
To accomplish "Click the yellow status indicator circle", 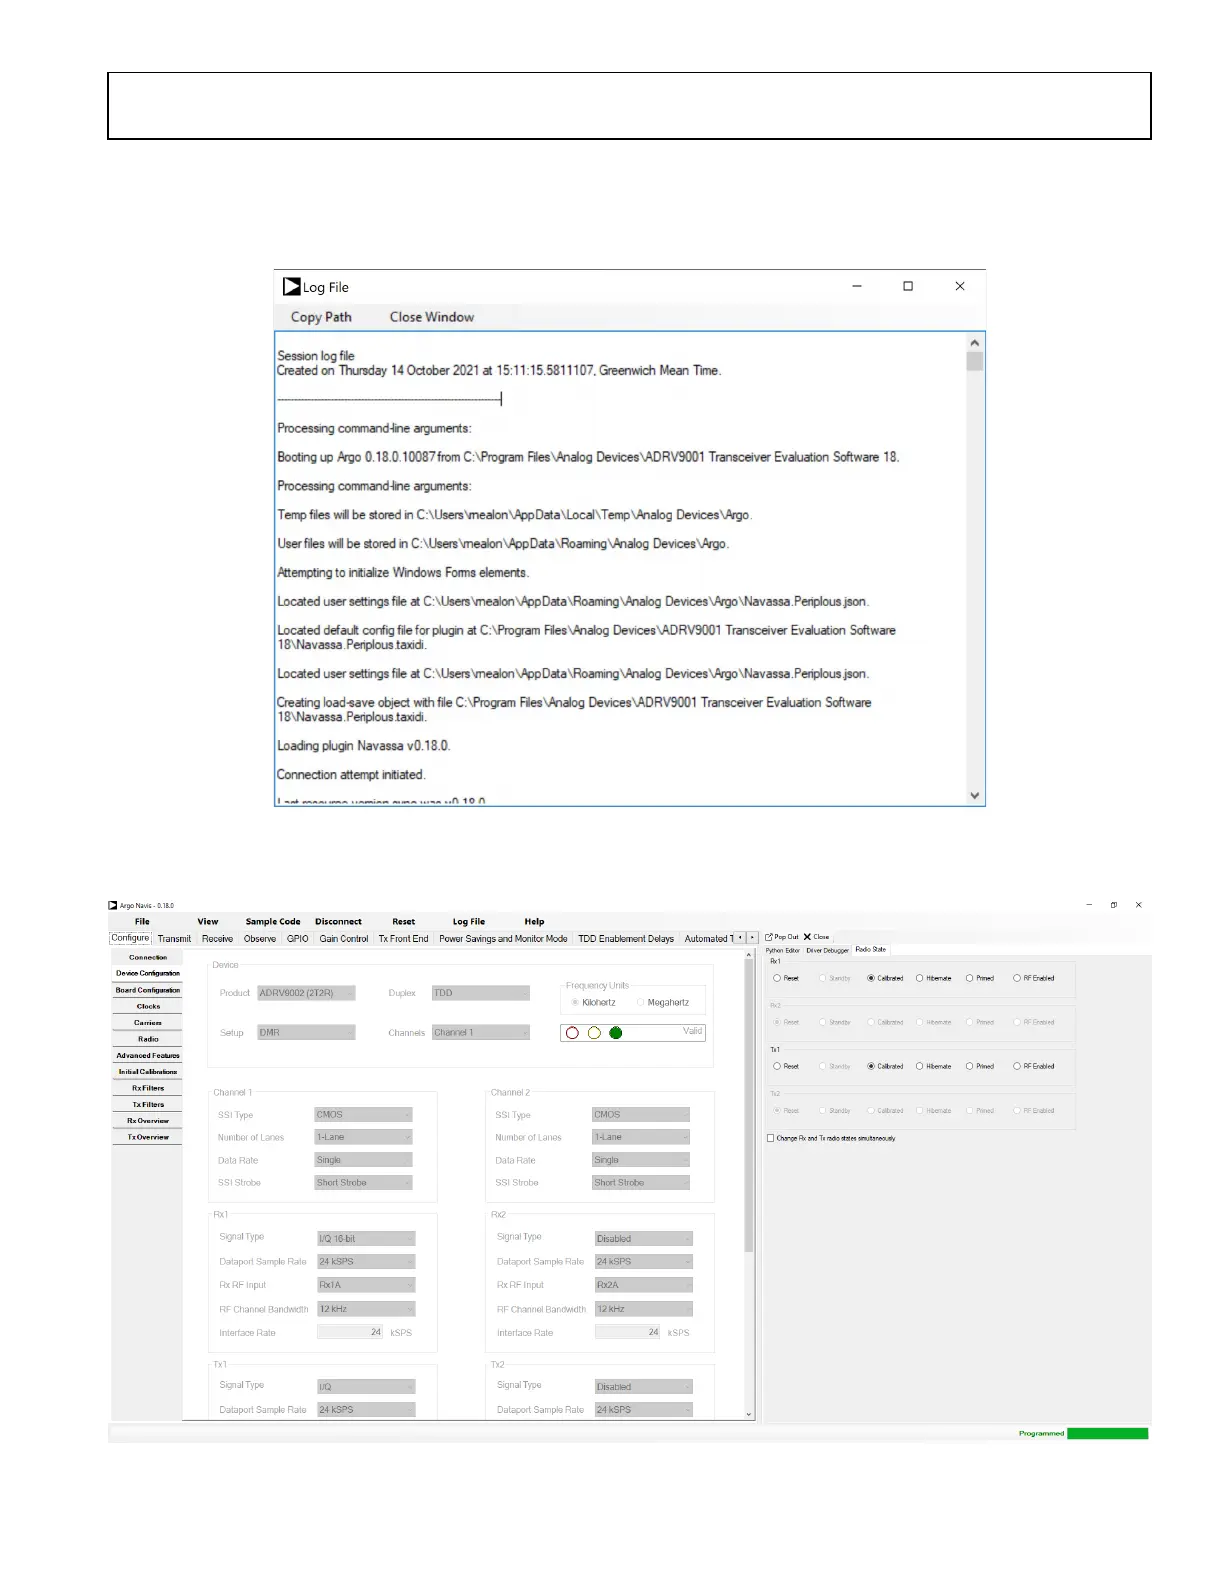I will tap(594, 1033).
